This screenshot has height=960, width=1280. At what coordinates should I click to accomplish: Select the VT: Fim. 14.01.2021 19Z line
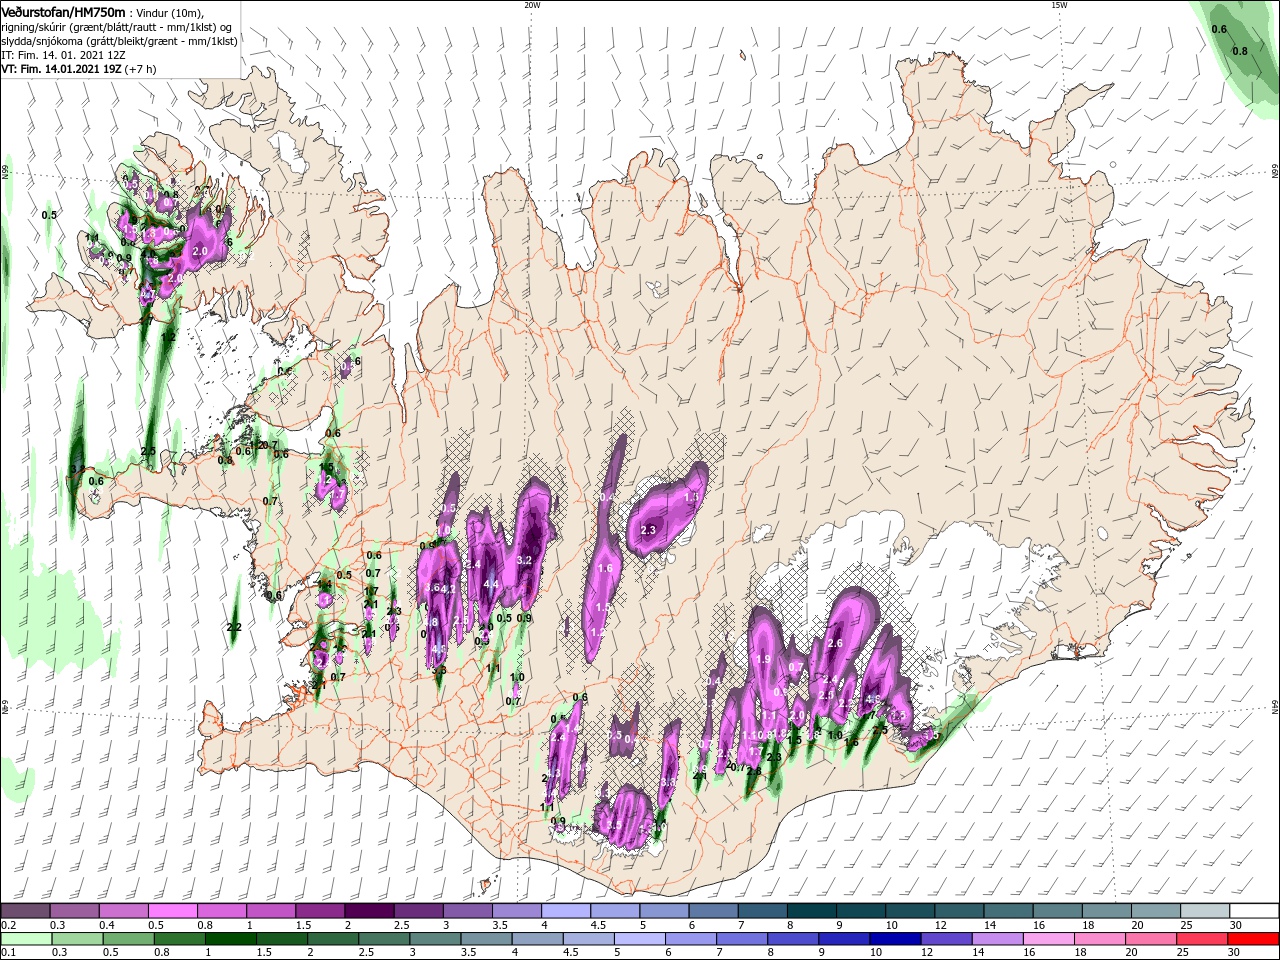pyautogui.click(x=78, y=70)
